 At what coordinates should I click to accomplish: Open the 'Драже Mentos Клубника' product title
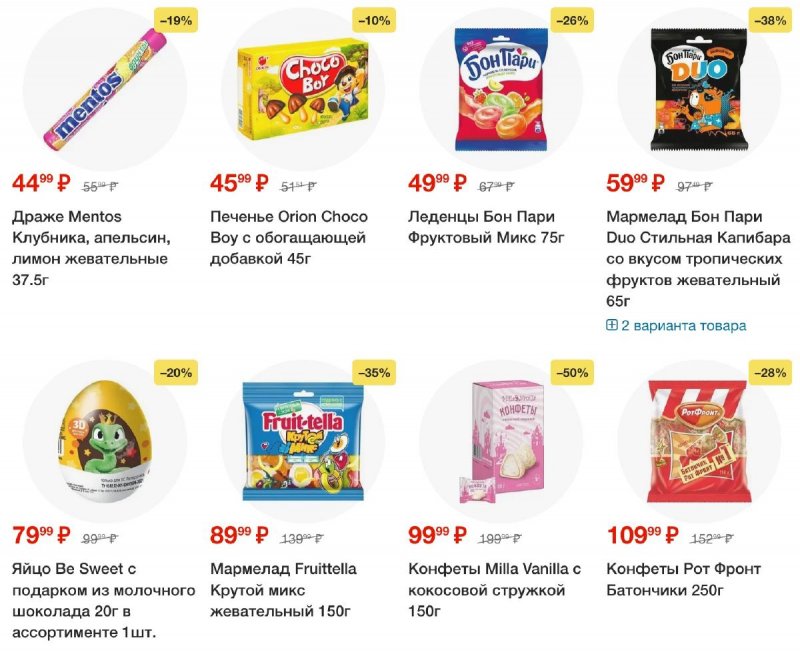pyautogui.click(x=92, y=248)
